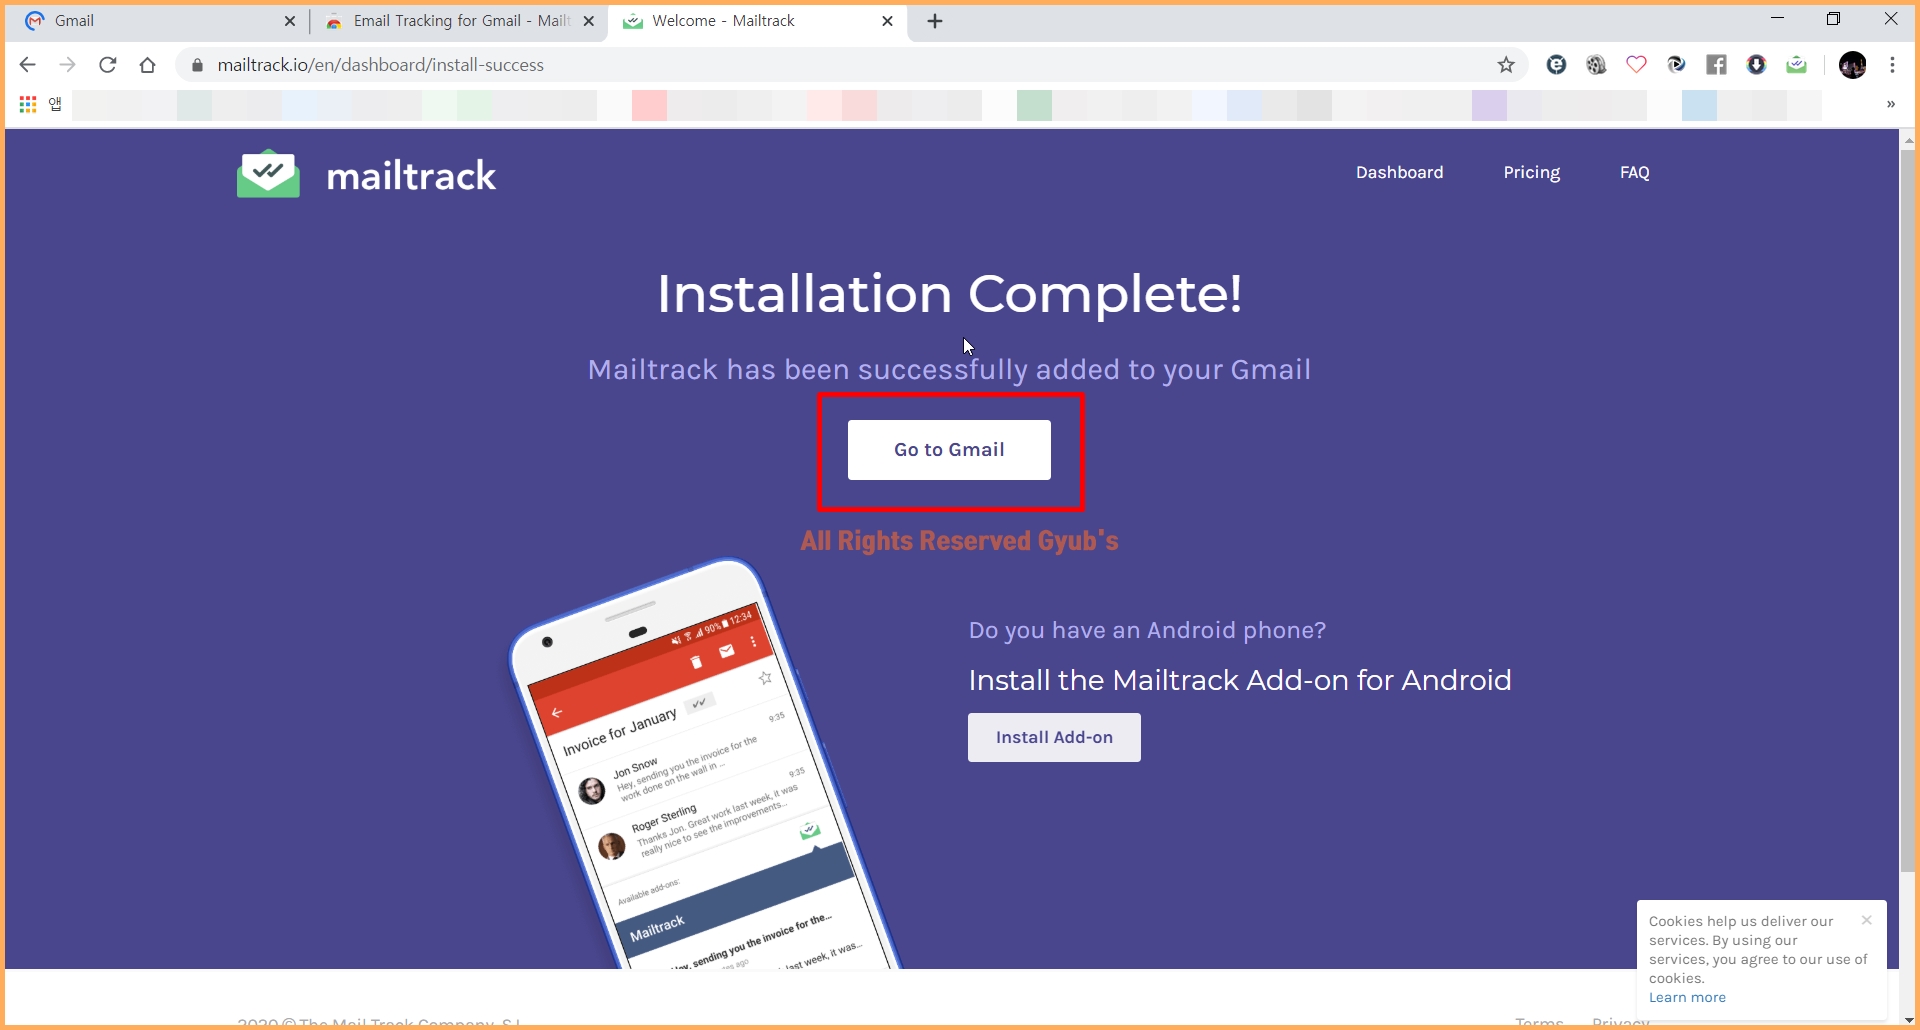Screen dimensions: 1920x1030
Task: Open the Dashboard nav link
Action: click(x=1399, y=172)
